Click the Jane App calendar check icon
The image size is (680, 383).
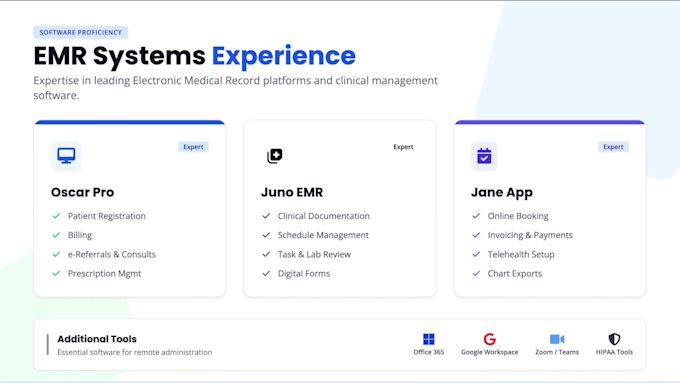coord(484,156)
